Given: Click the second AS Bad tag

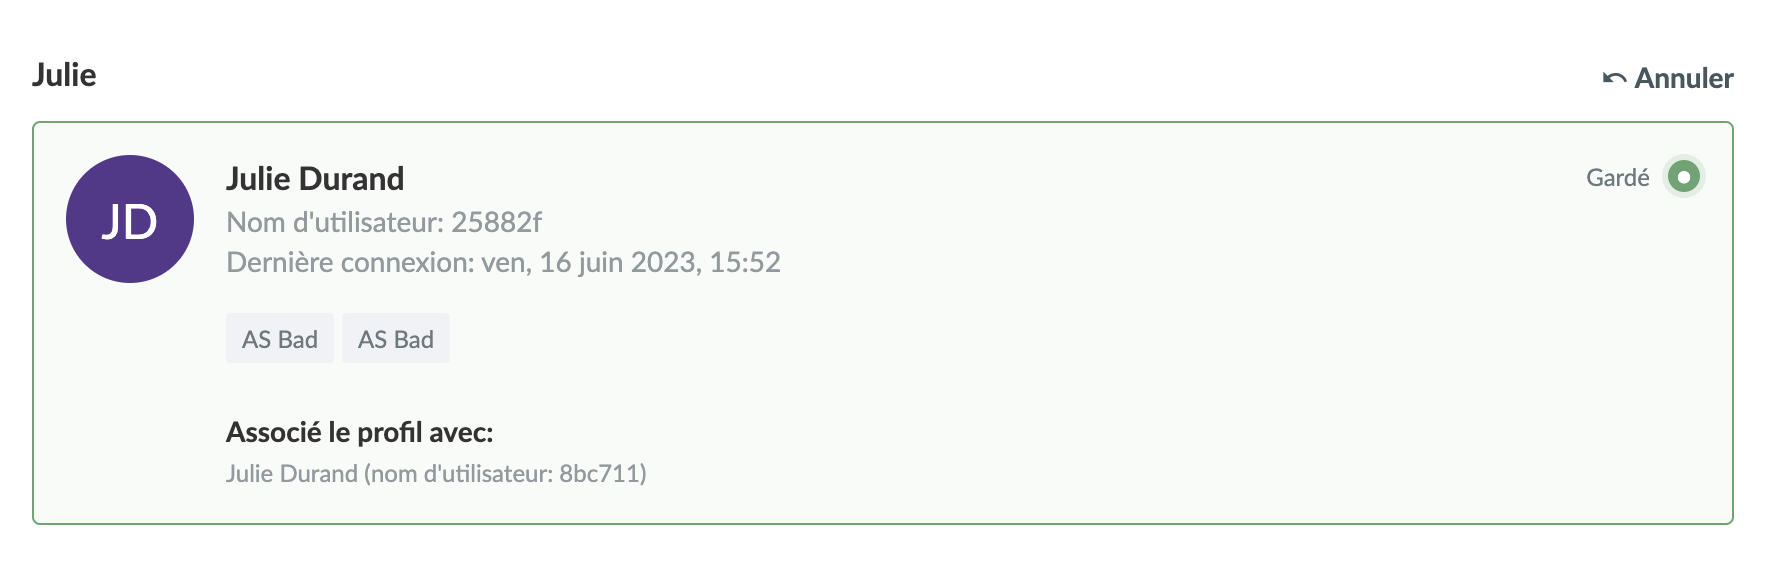Looking at the screenshot, I should click(x=396, y=339).
